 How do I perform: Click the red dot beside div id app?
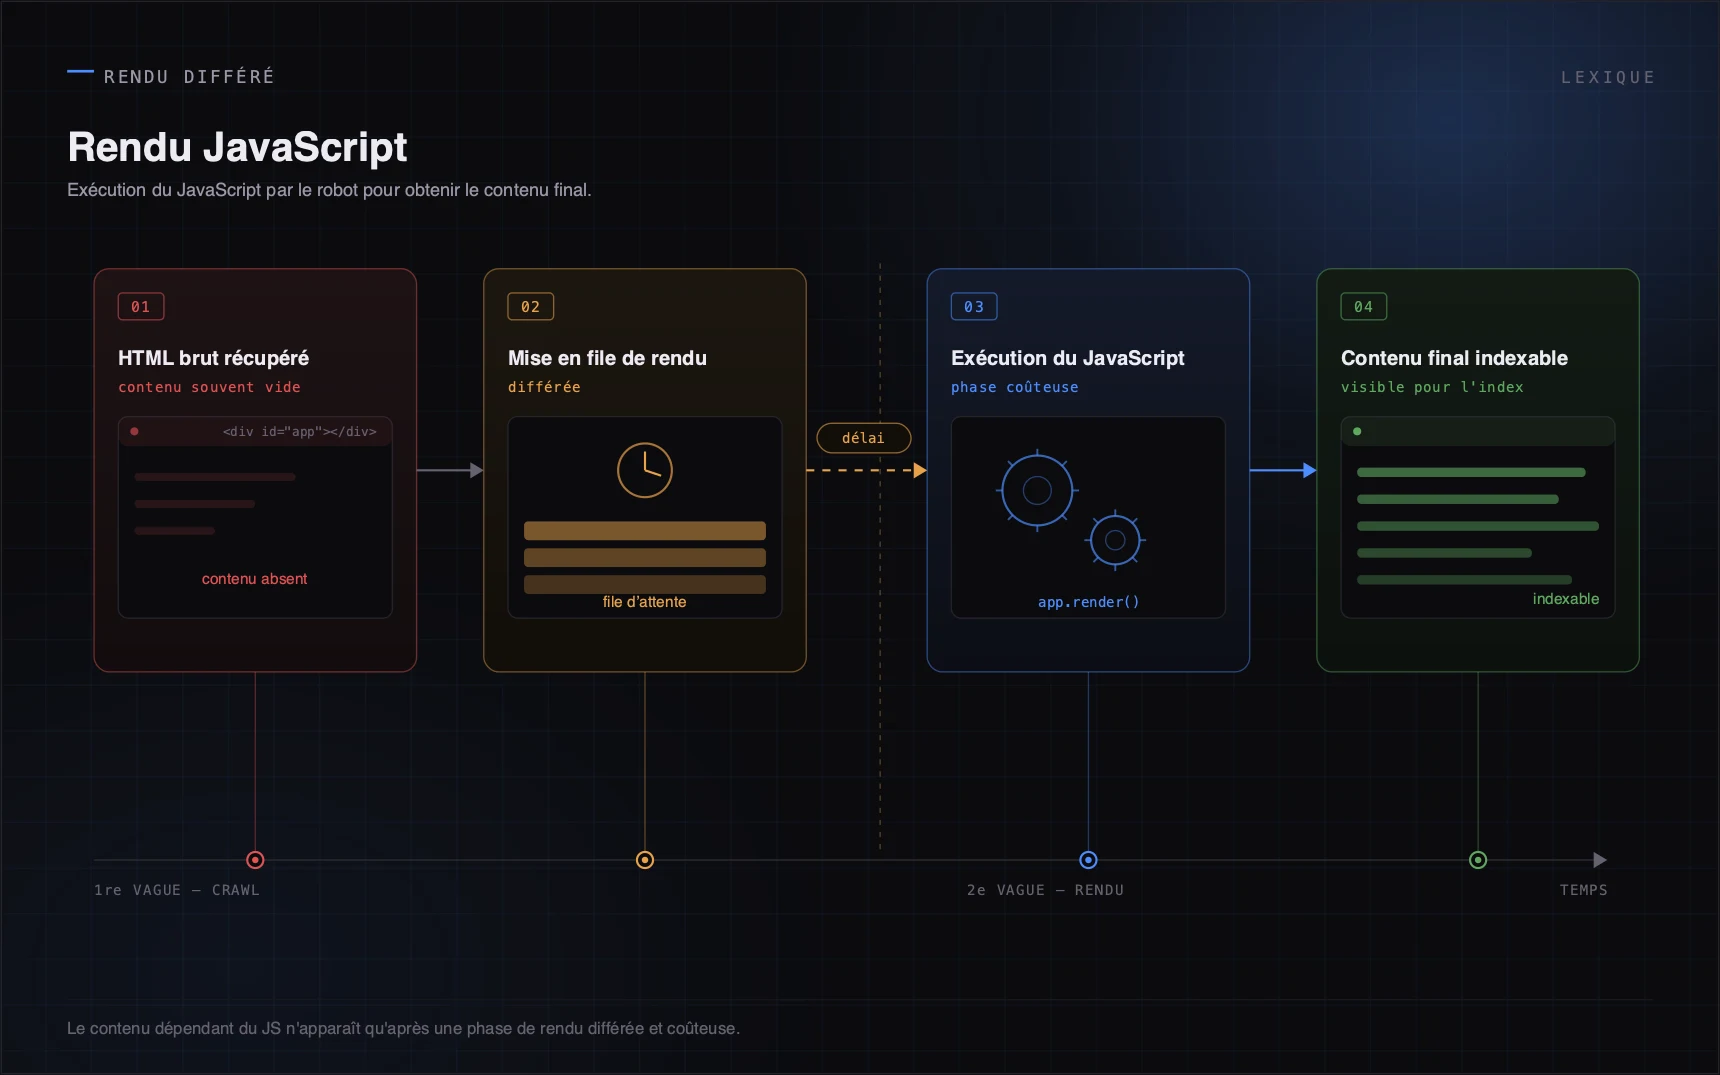[134, 432]
